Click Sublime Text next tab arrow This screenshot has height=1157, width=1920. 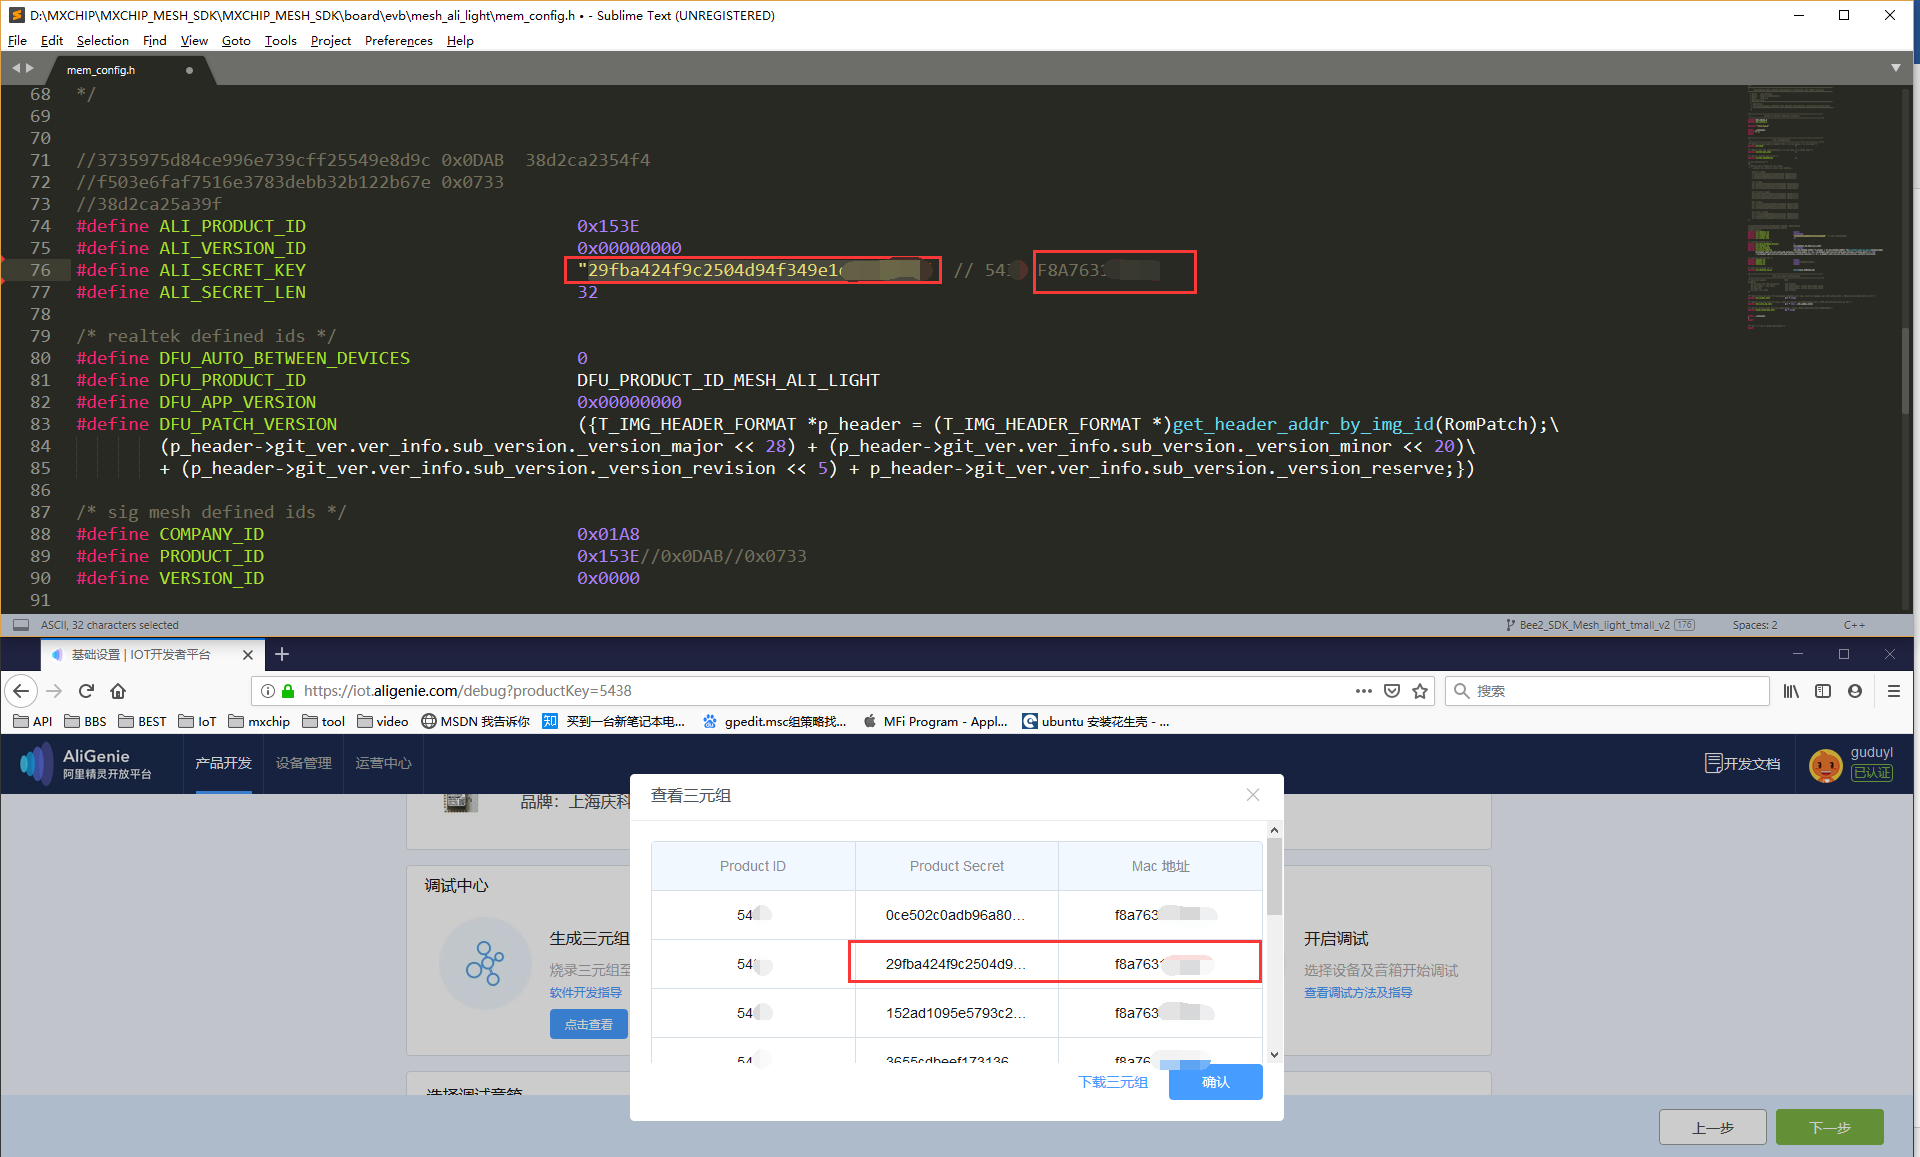click(30, 69)
